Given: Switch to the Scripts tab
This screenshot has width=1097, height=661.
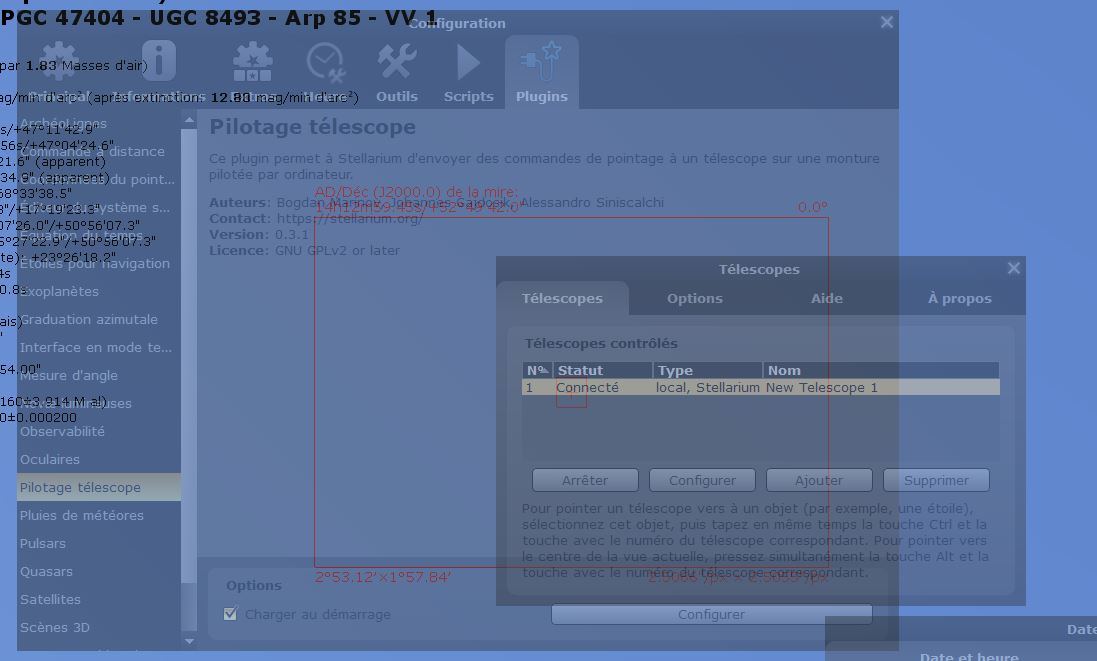Looking at the screenshot, I should [x=468, y=73].
